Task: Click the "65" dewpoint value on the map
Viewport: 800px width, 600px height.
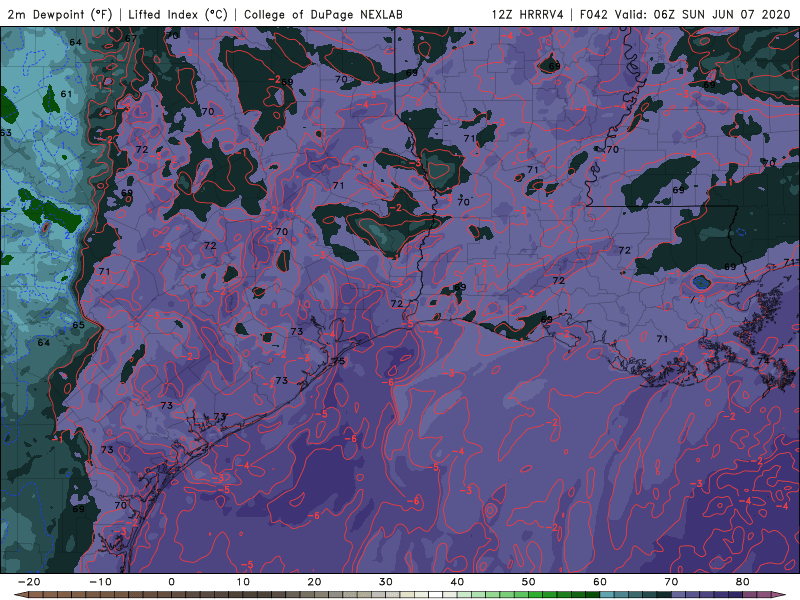Action: (x=78, y=325)
